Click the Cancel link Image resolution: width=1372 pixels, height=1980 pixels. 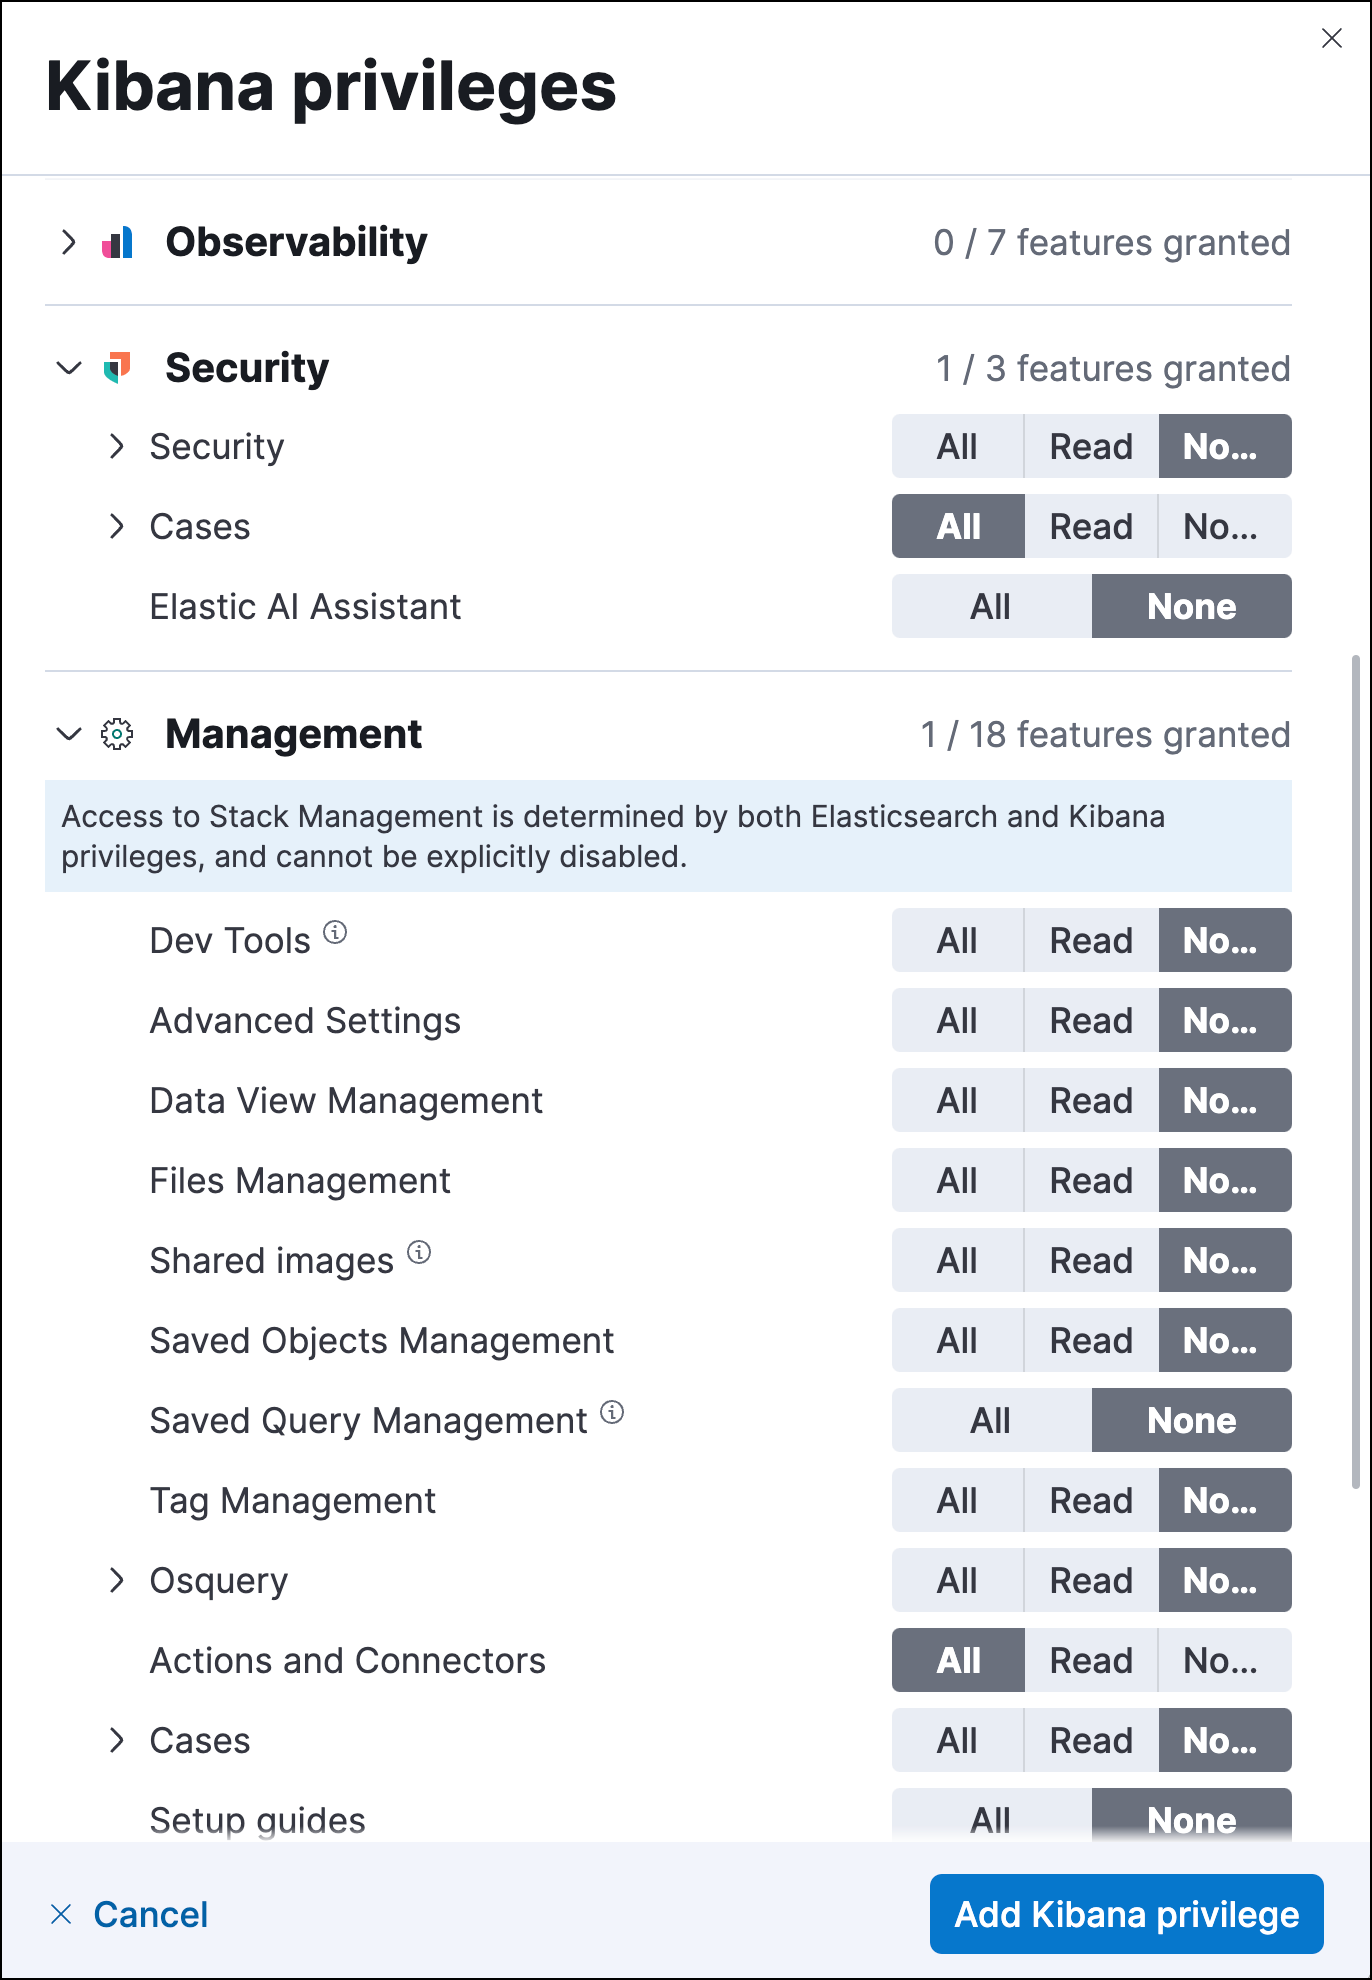[150, 1914]
